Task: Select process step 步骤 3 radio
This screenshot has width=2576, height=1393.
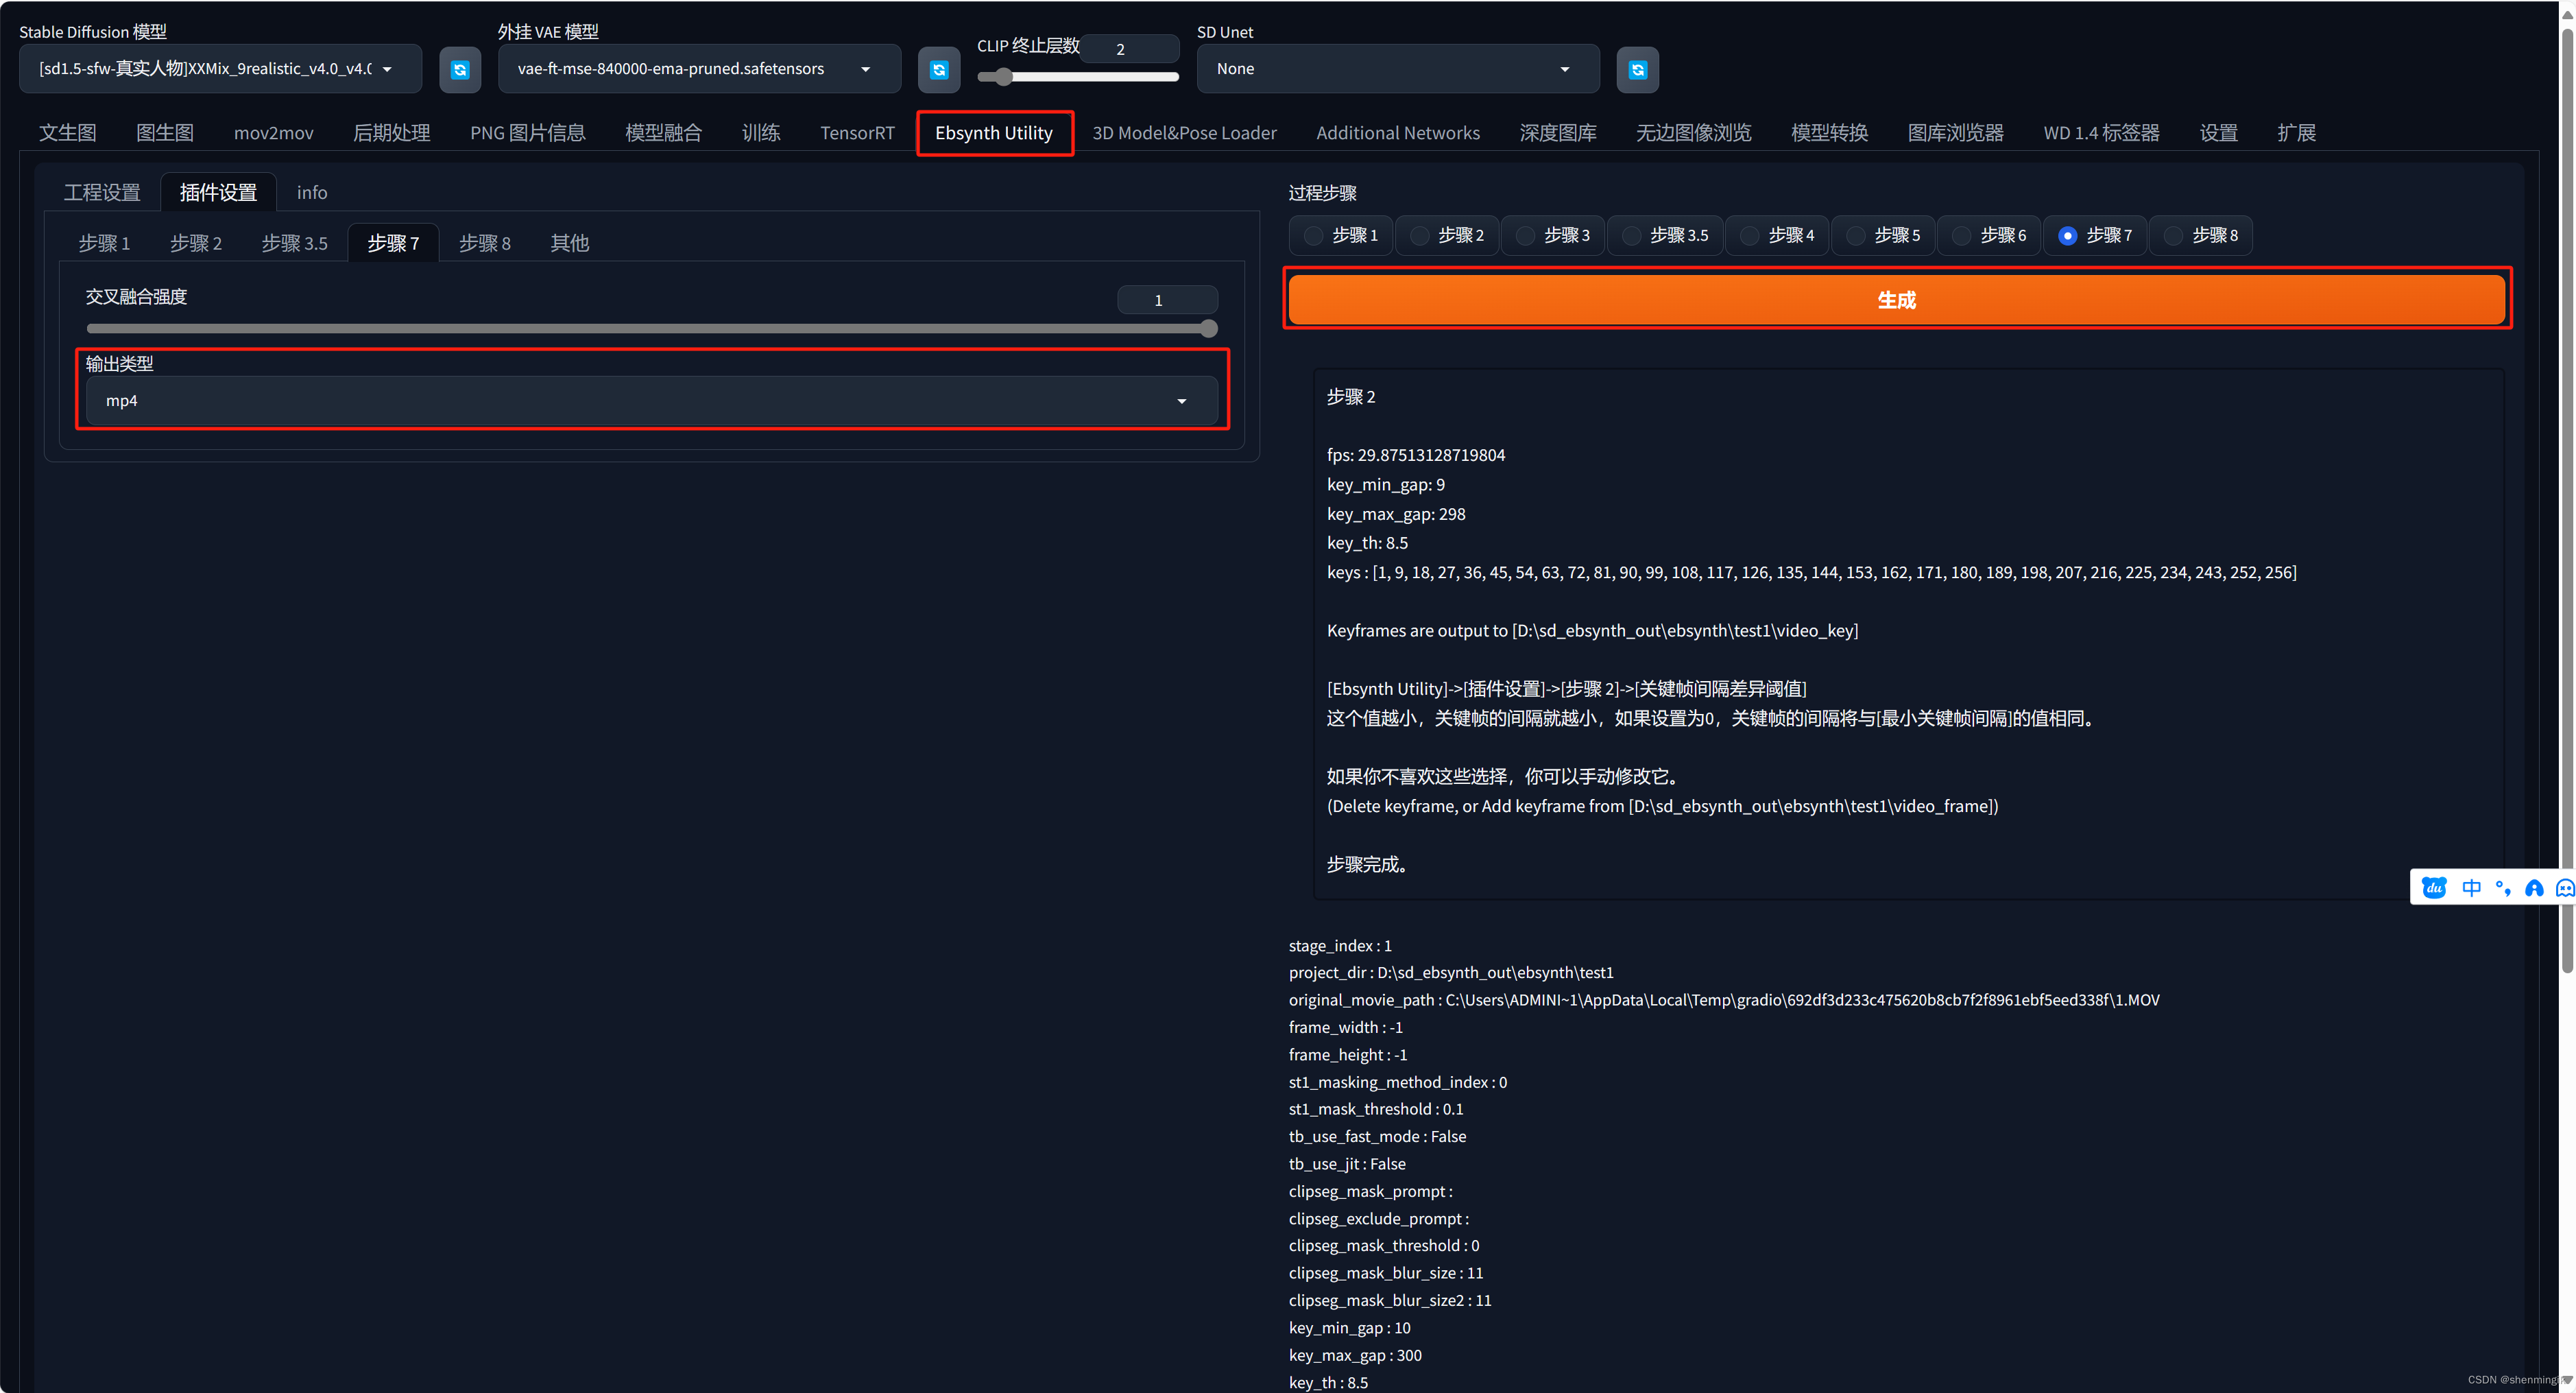Action: point(1553,235)
